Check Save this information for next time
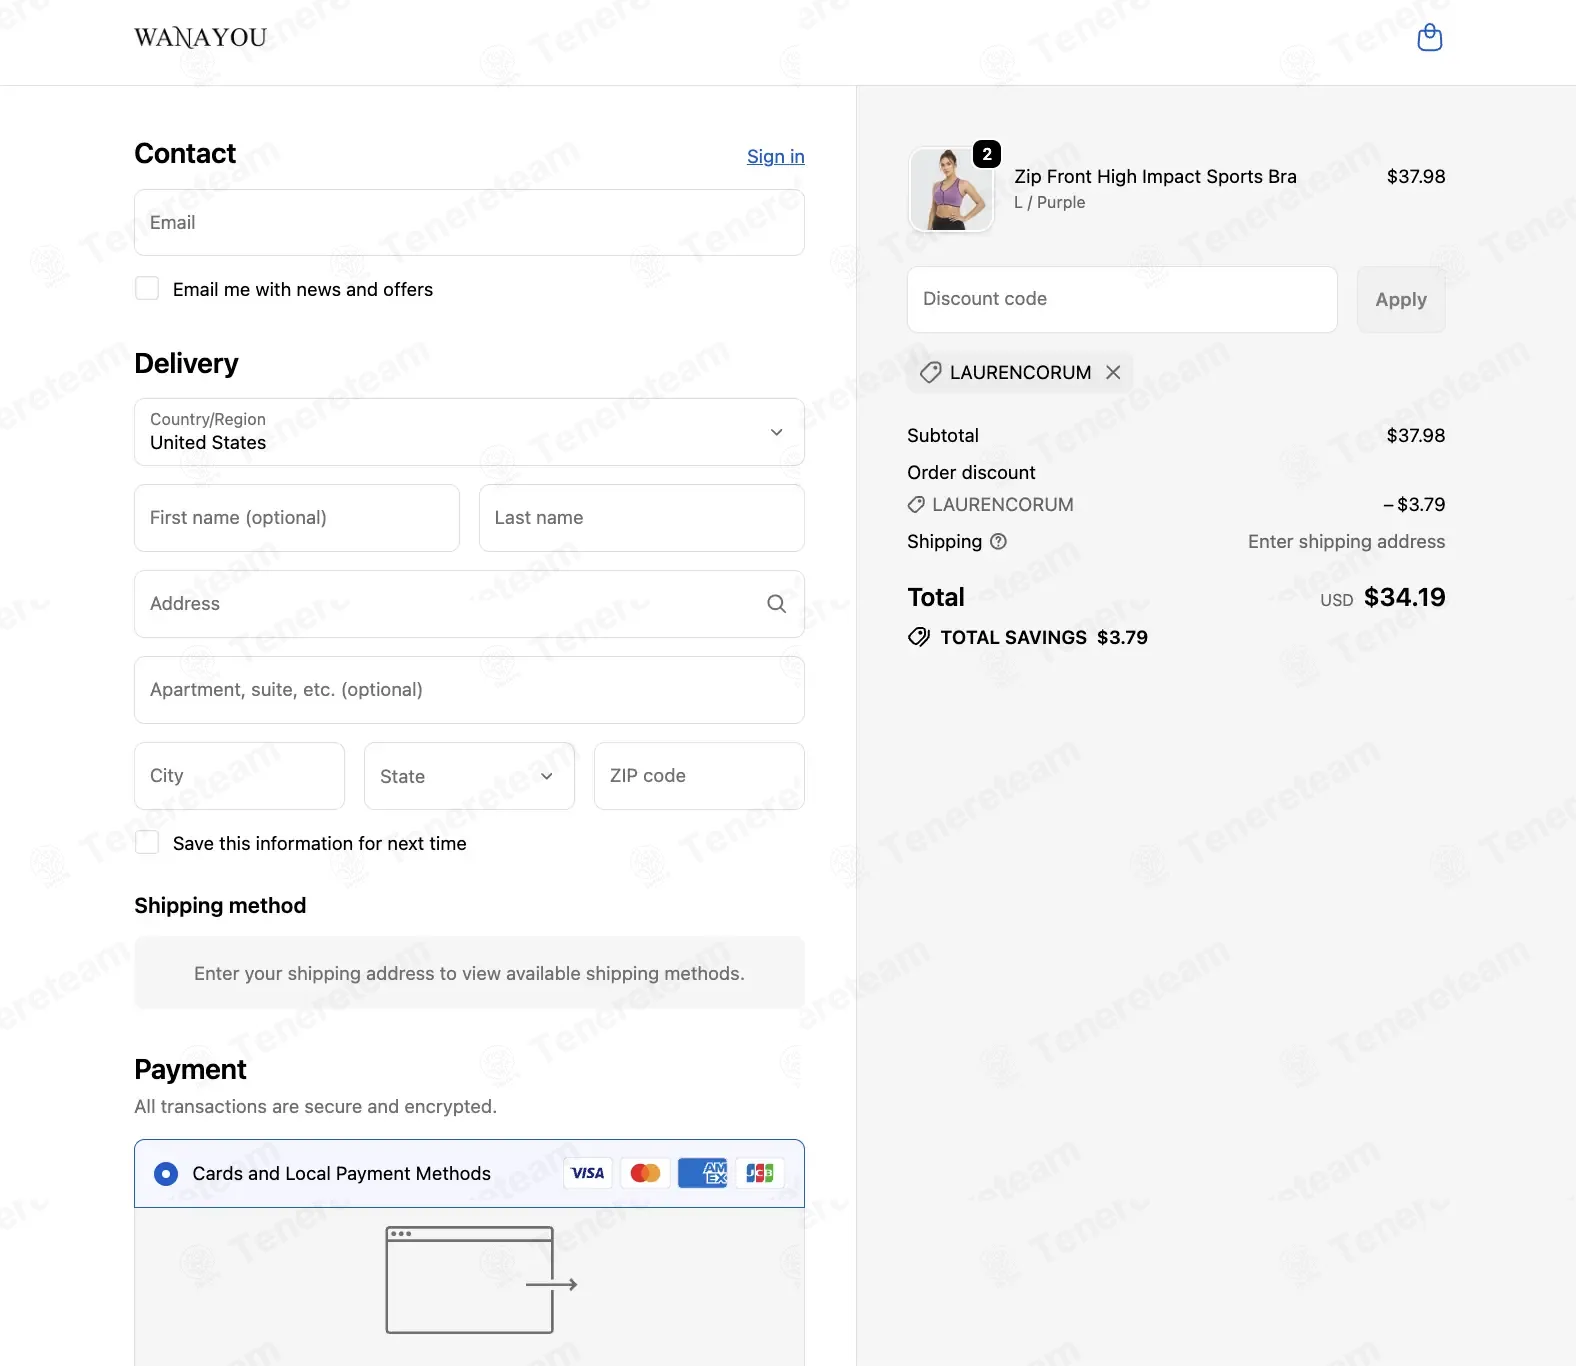 coord(147,842)
